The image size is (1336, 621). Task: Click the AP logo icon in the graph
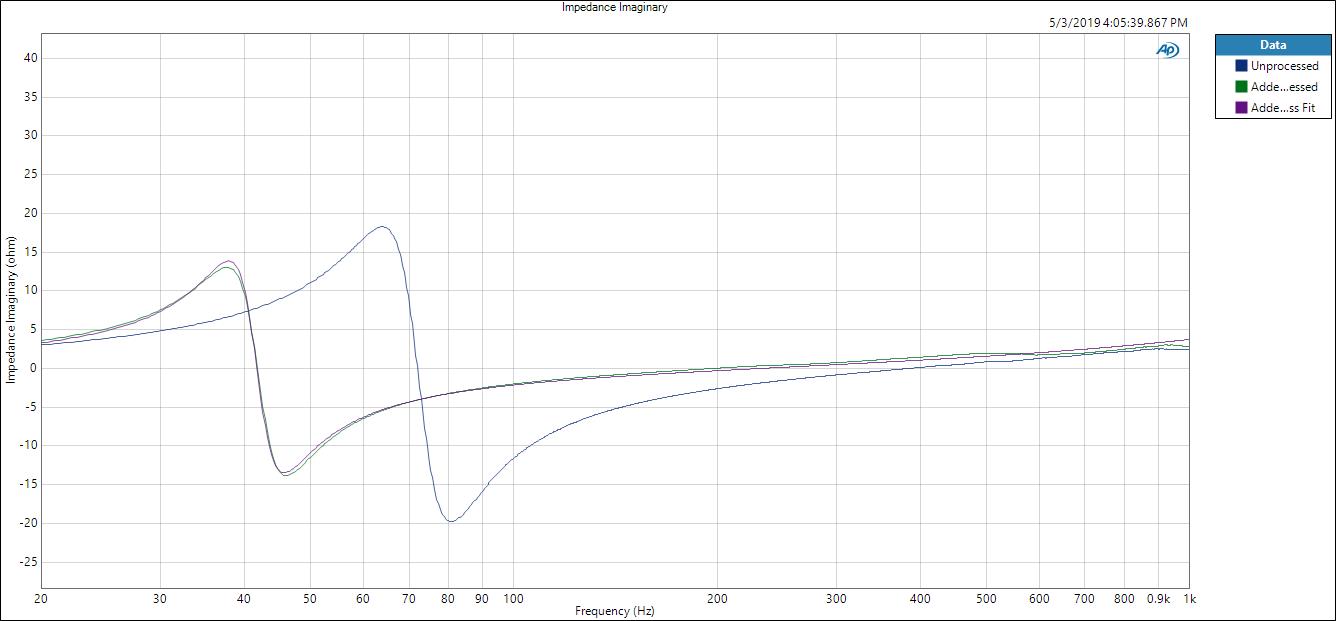tap(1167, 50)
